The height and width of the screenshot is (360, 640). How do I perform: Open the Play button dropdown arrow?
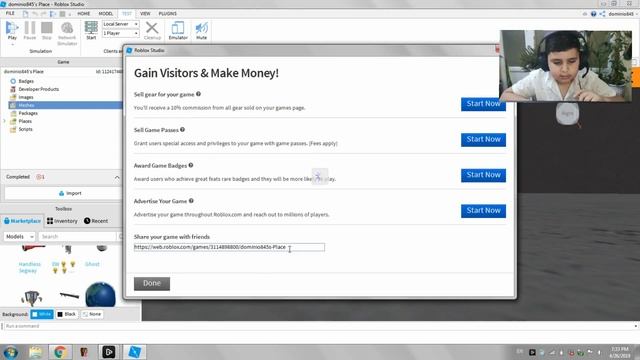[x=12, y=44]
